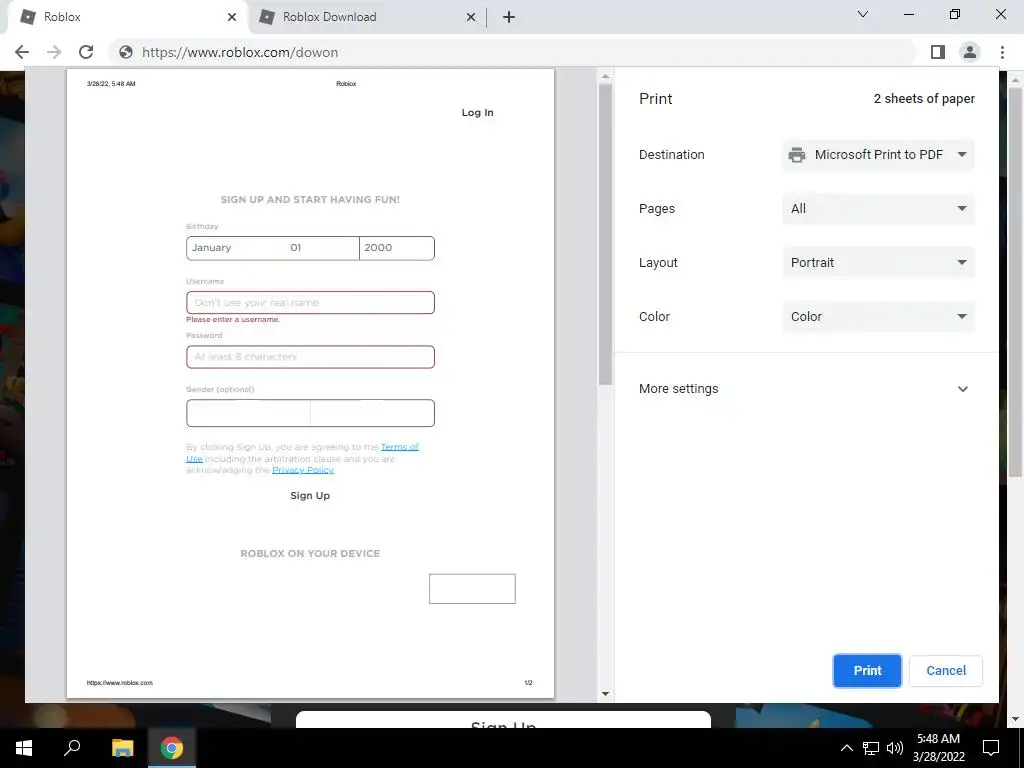Open the Destination printer dropdown

tap(878, 155)
